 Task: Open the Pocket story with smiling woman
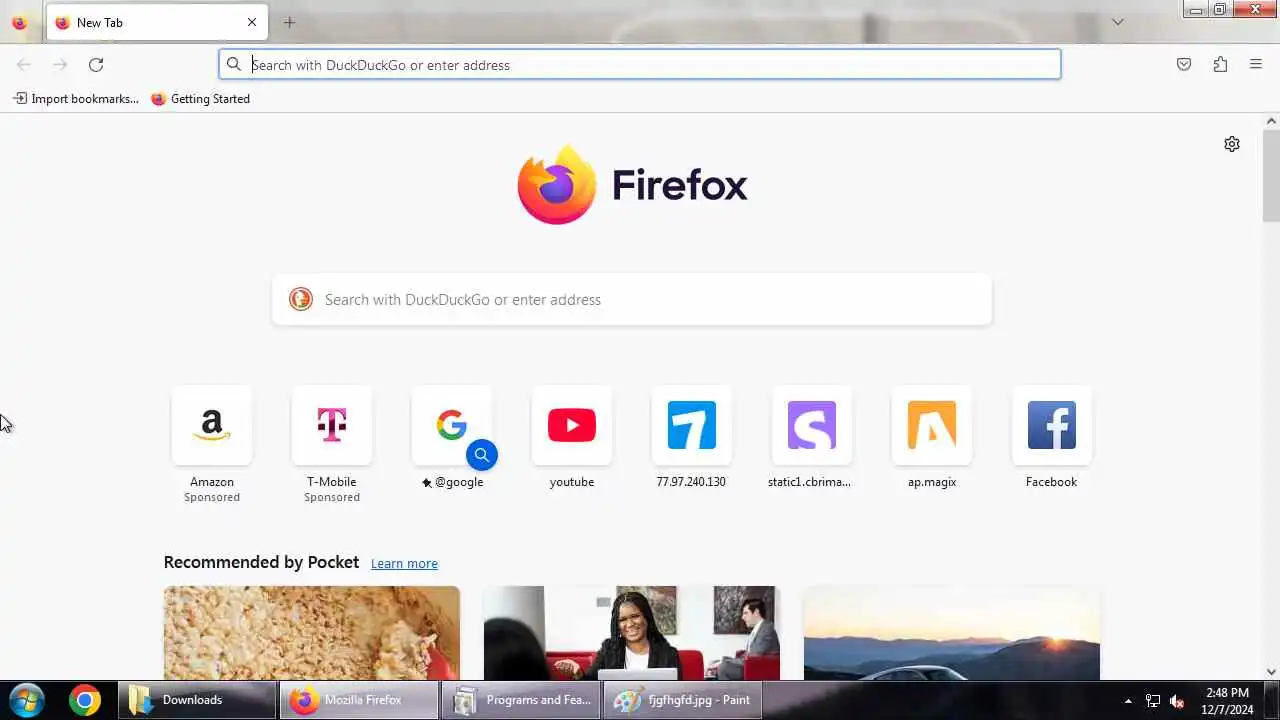pyautogui.click(x=632, y=633)
